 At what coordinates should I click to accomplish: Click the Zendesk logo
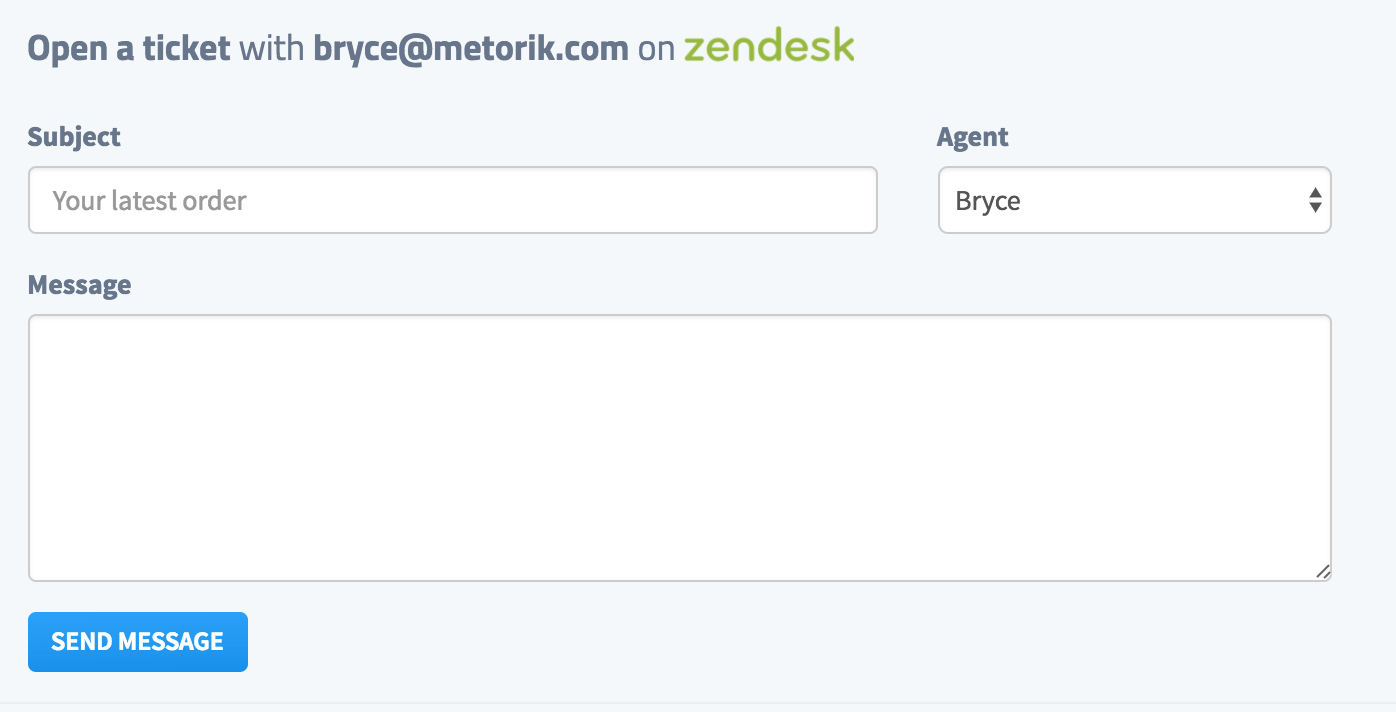click(x=769, y=47)
